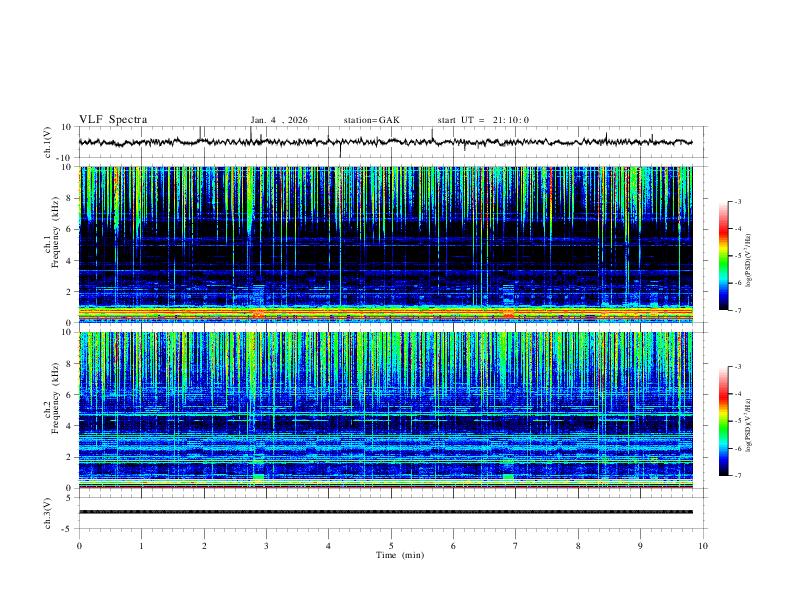Click the "VLF Spectra" plot title
792x612 pixels.
click(x=113, y=120)
